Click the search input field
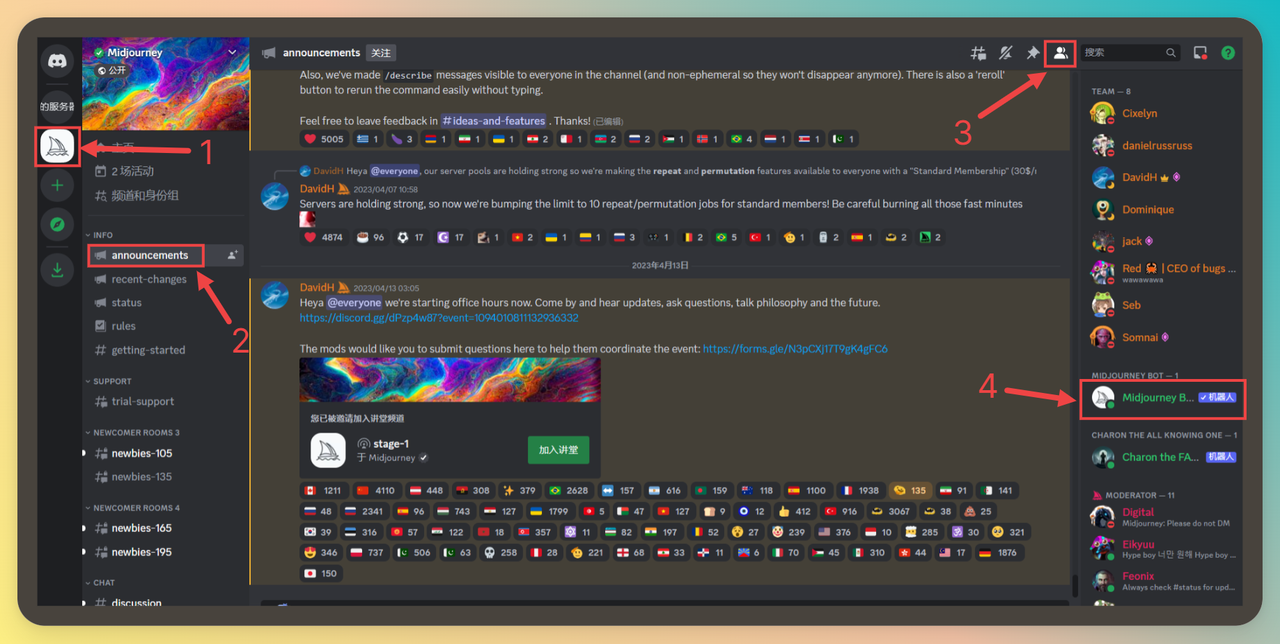Screen dimensions: 1280x644 [x=1122, y=53]
